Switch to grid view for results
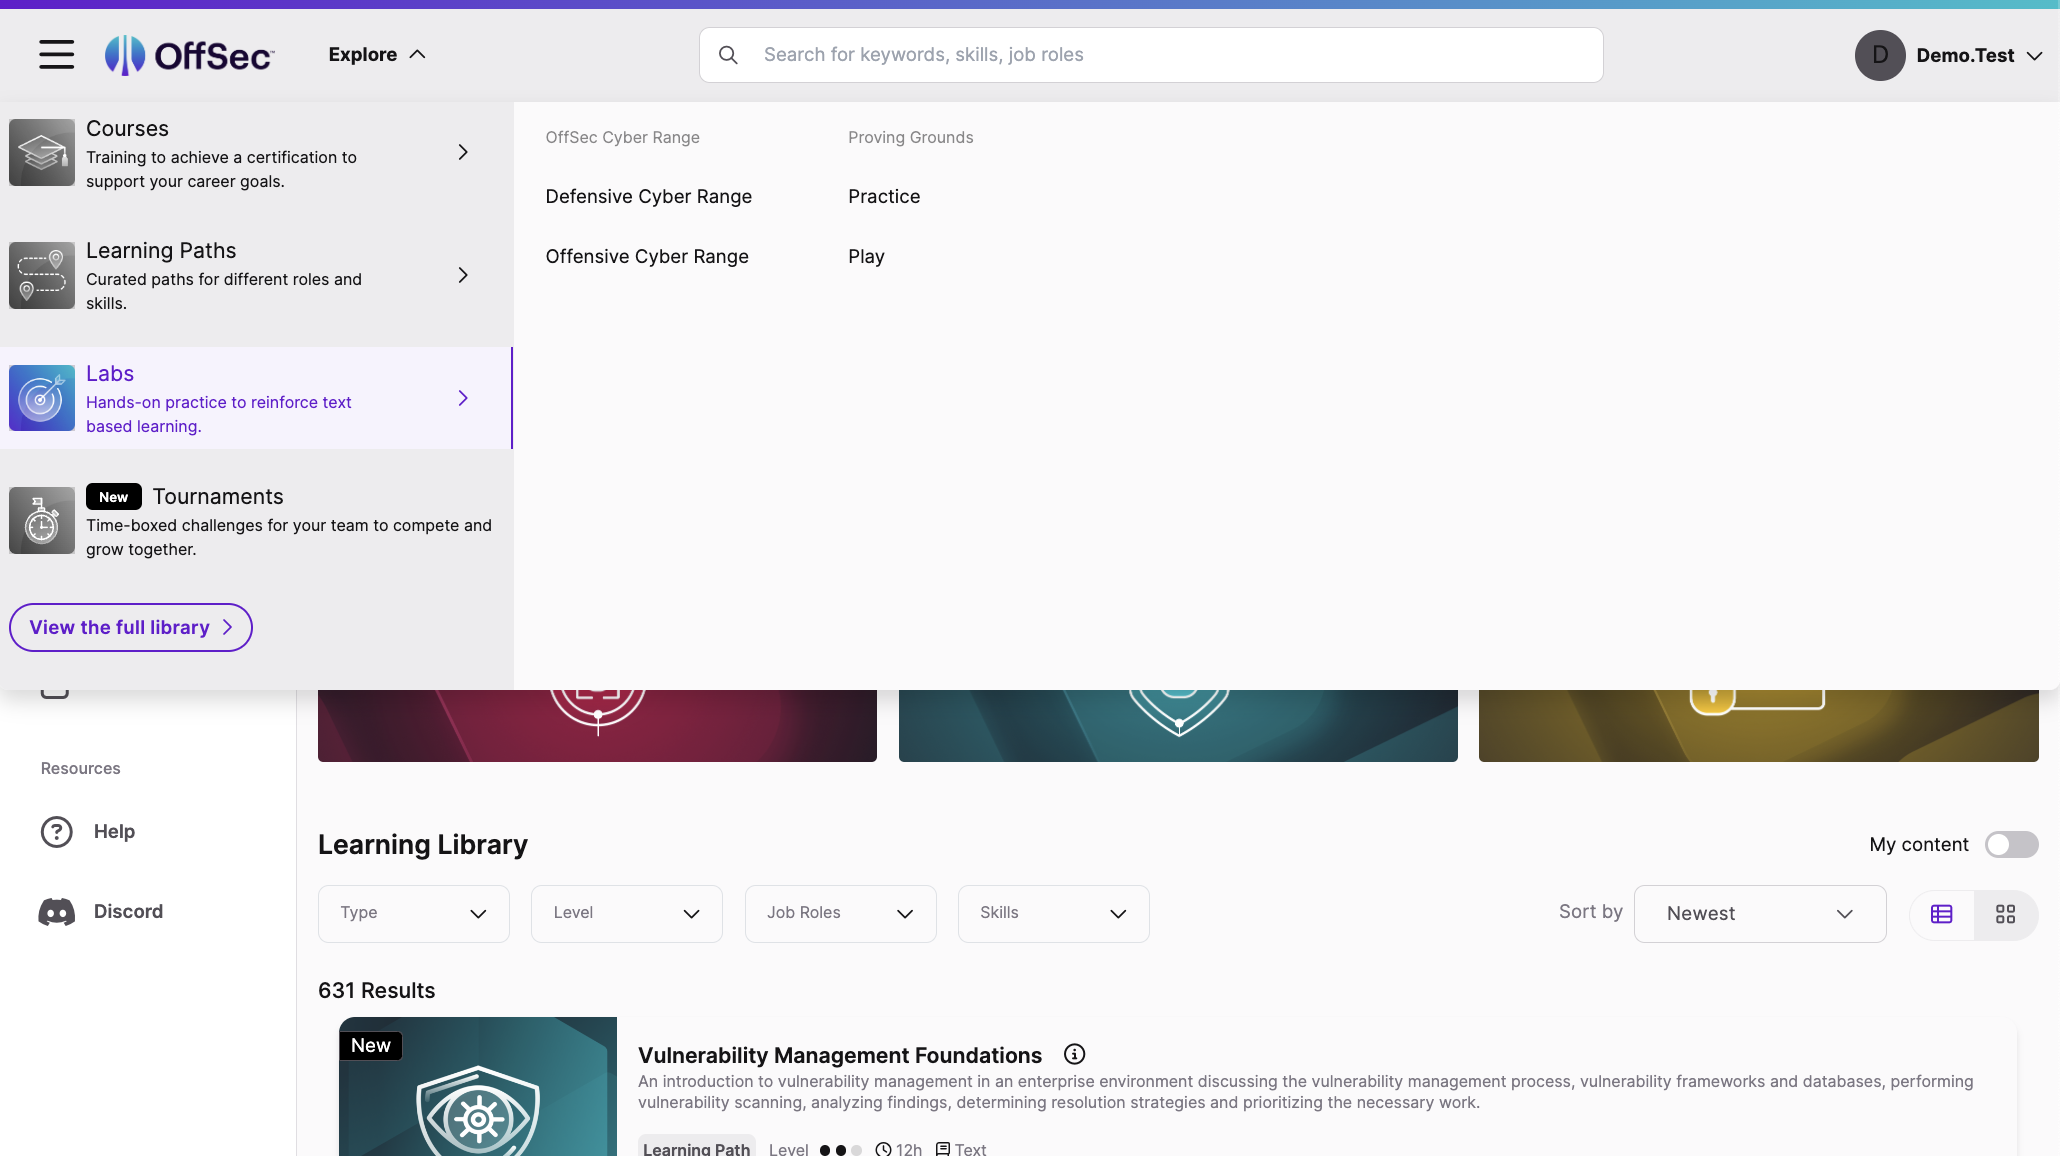Image resolution: width=2060 pixels, height=1156 pixels. [x=2006, y=913]
